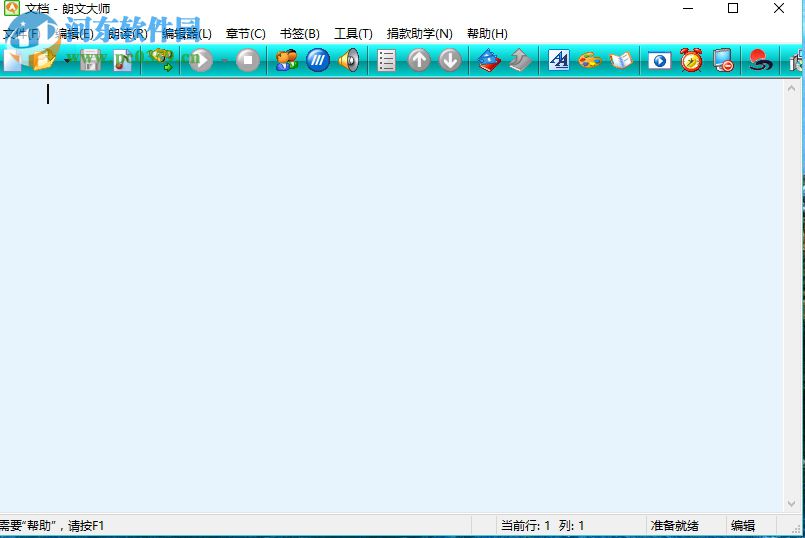This screenshot has height=538, width=805.
Task: Click the blue media player window icon
Action: click(660, 61)
